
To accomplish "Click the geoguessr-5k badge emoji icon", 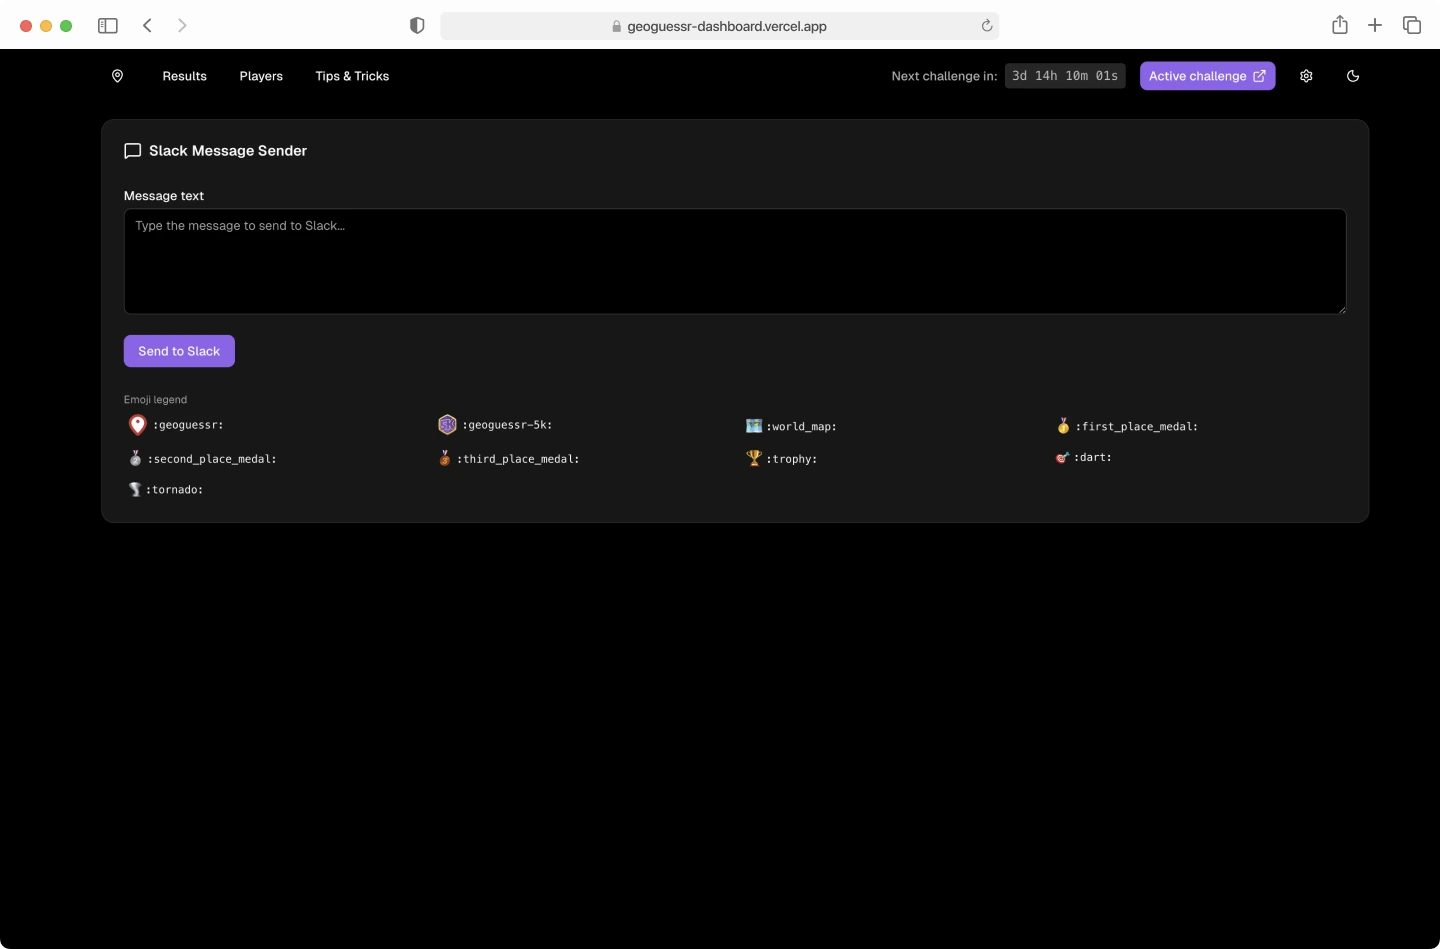I will [447, 425].
